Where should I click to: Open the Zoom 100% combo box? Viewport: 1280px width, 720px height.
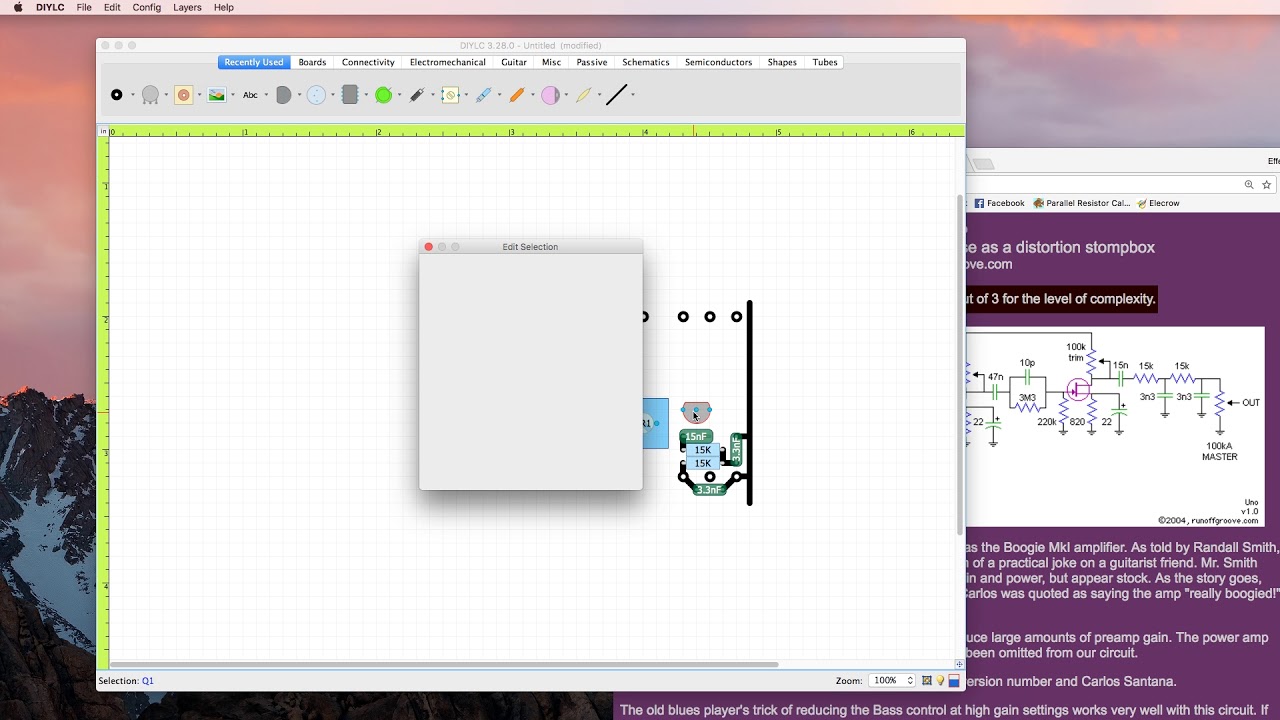(x=891, y=681)
